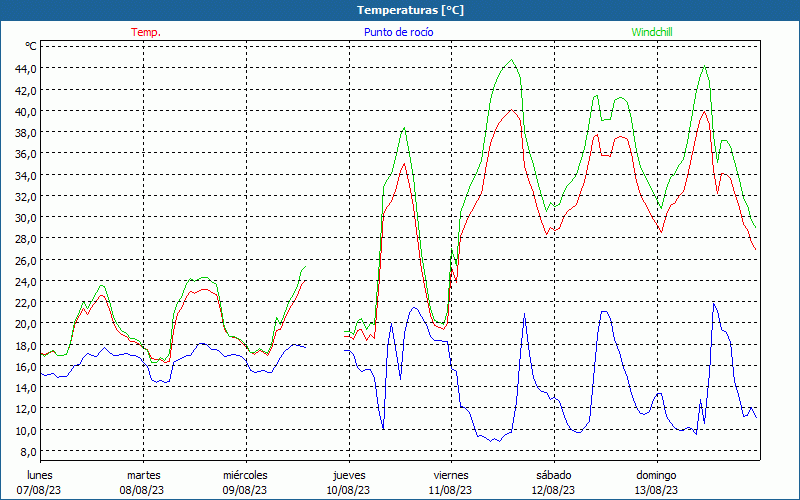
Task: Click the 'martes' day label
Action: [143, 475]
